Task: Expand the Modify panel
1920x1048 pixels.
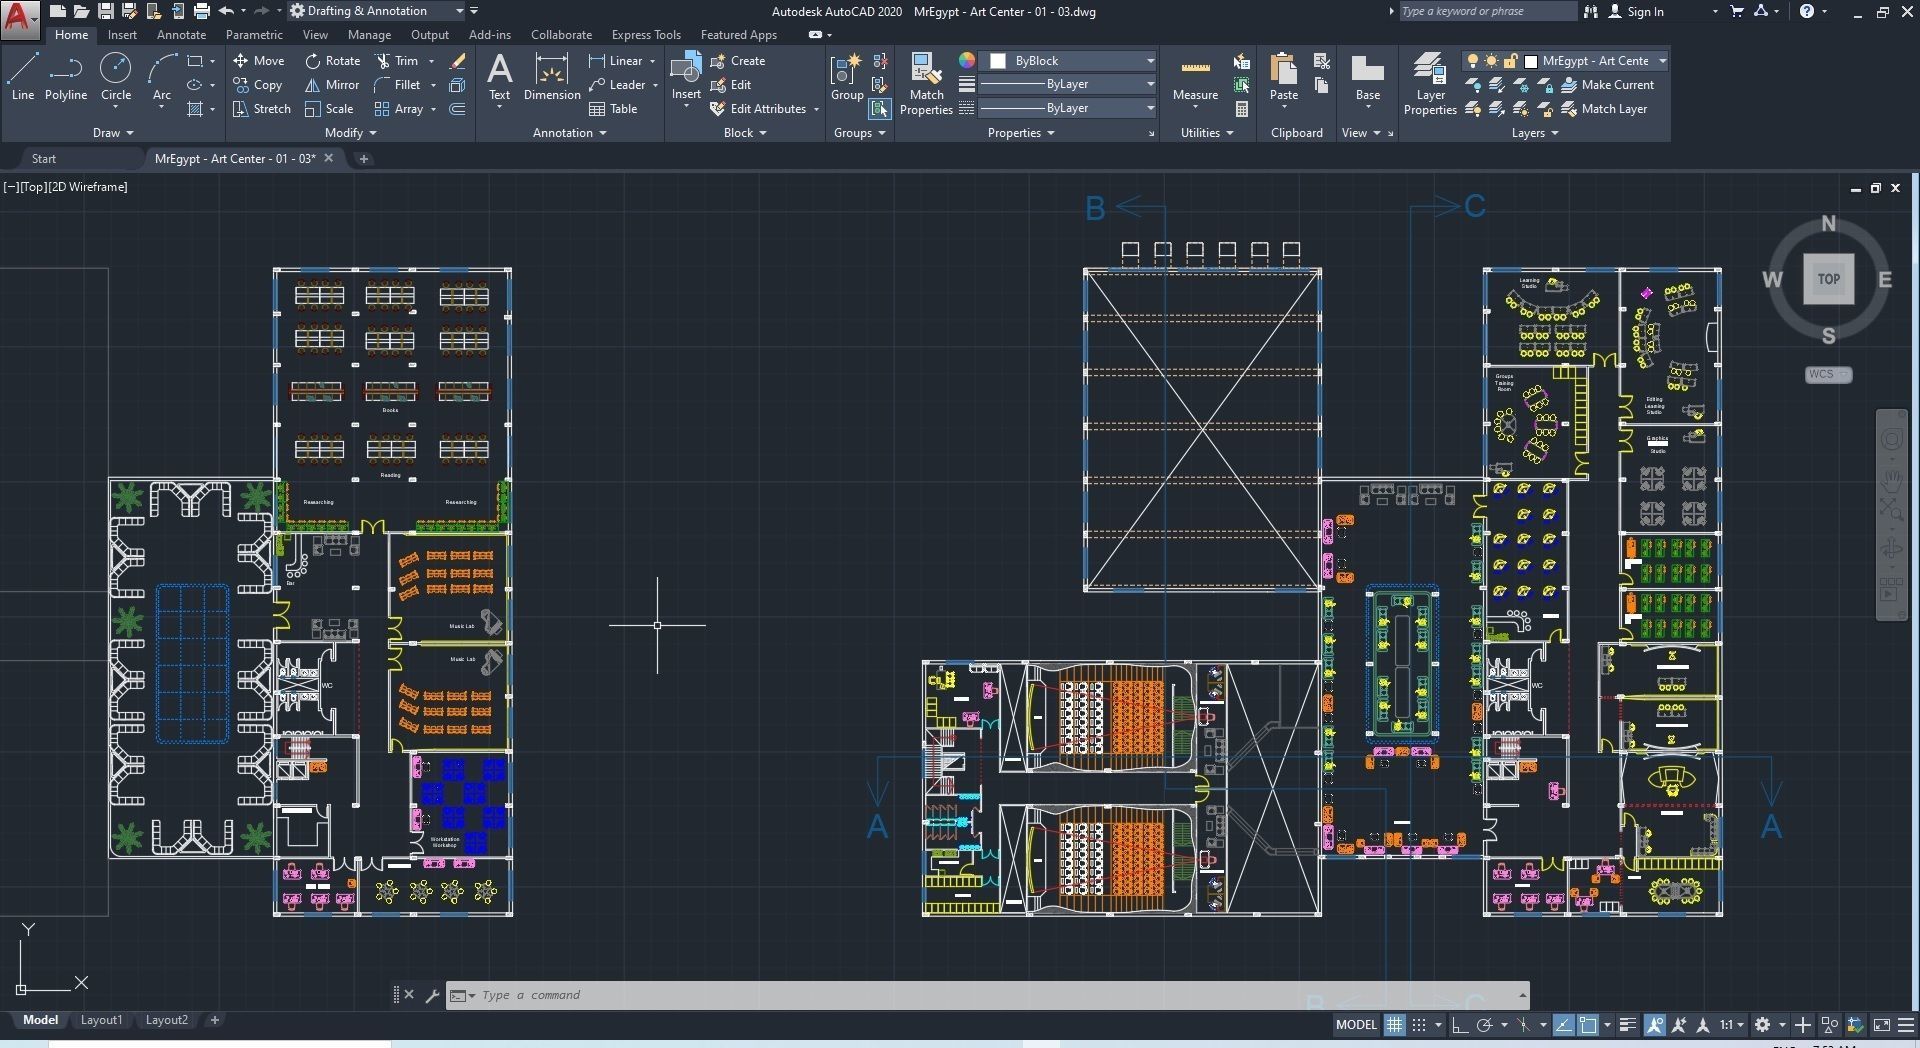Action: pos(351,133)
